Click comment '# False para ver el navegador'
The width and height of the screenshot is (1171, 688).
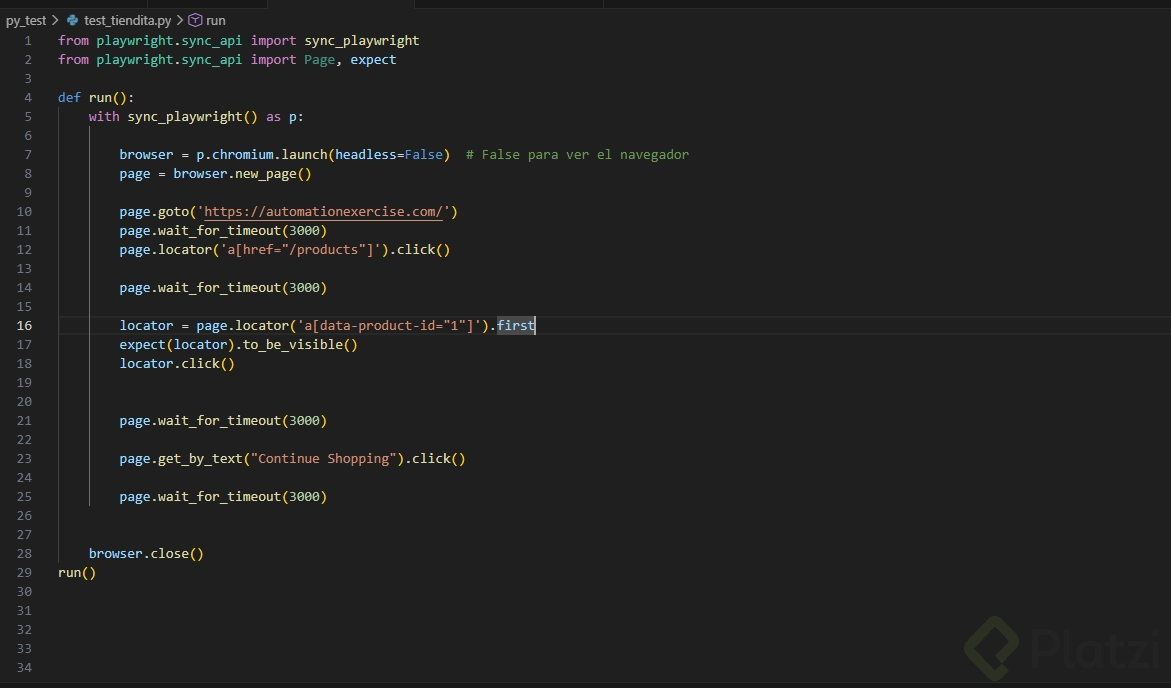(577, 155)
